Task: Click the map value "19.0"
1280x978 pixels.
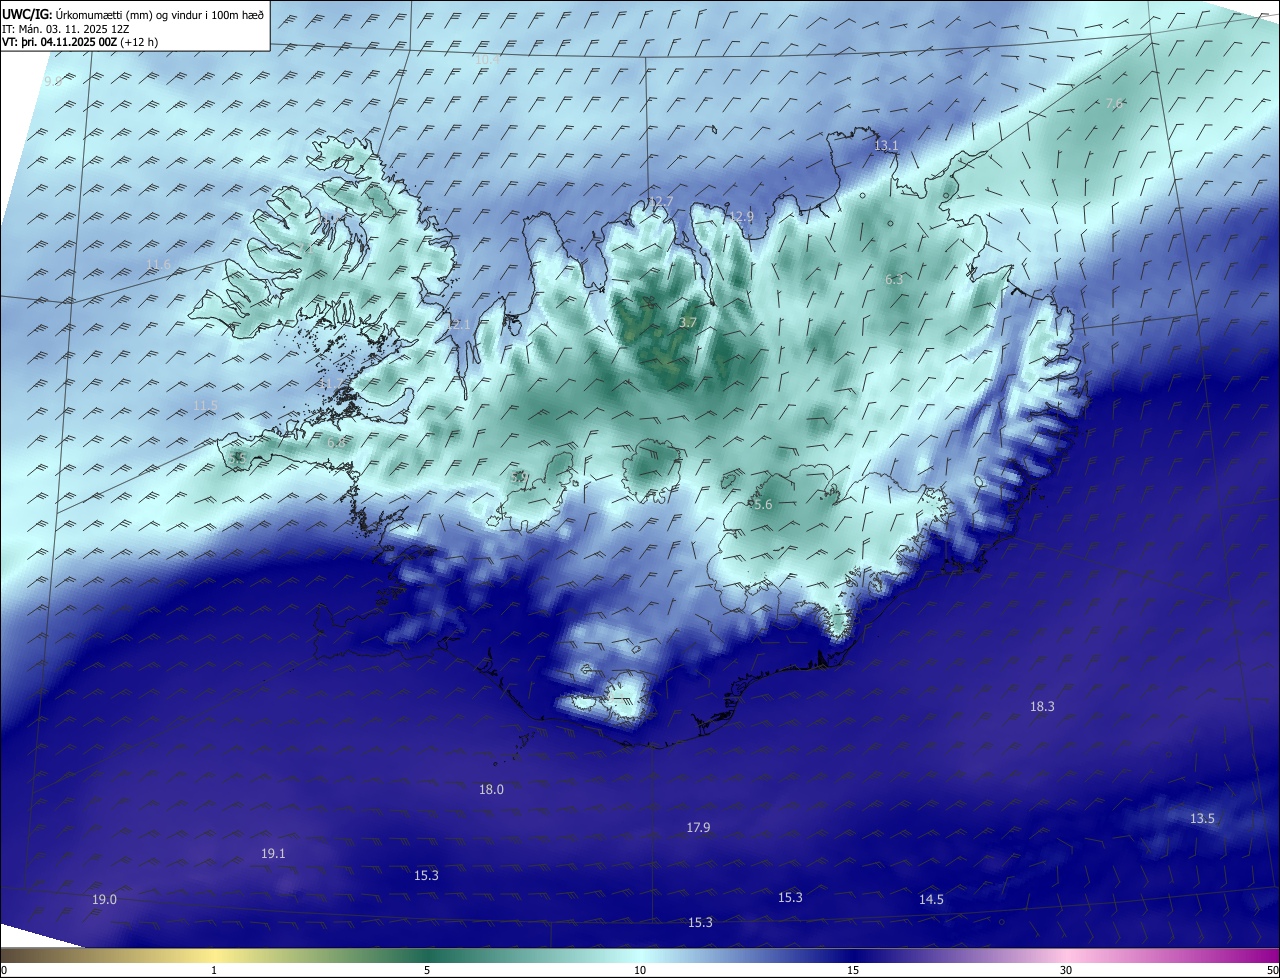Action: coord(104,900)
